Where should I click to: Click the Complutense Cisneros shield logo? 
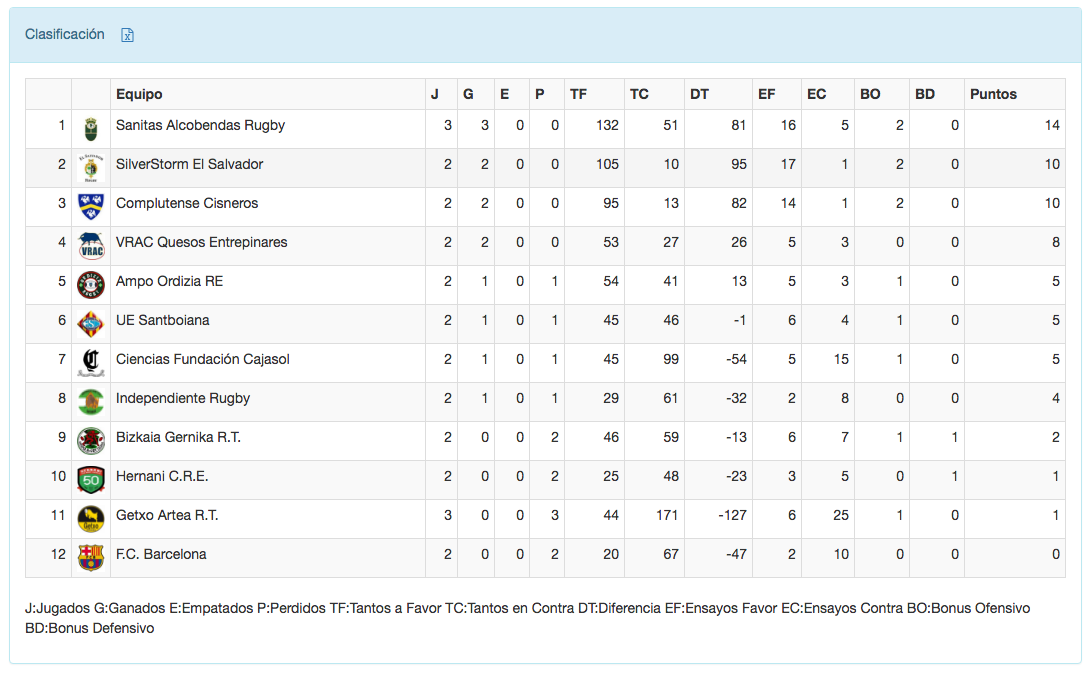pyautogui.click(x=91, y=206)
